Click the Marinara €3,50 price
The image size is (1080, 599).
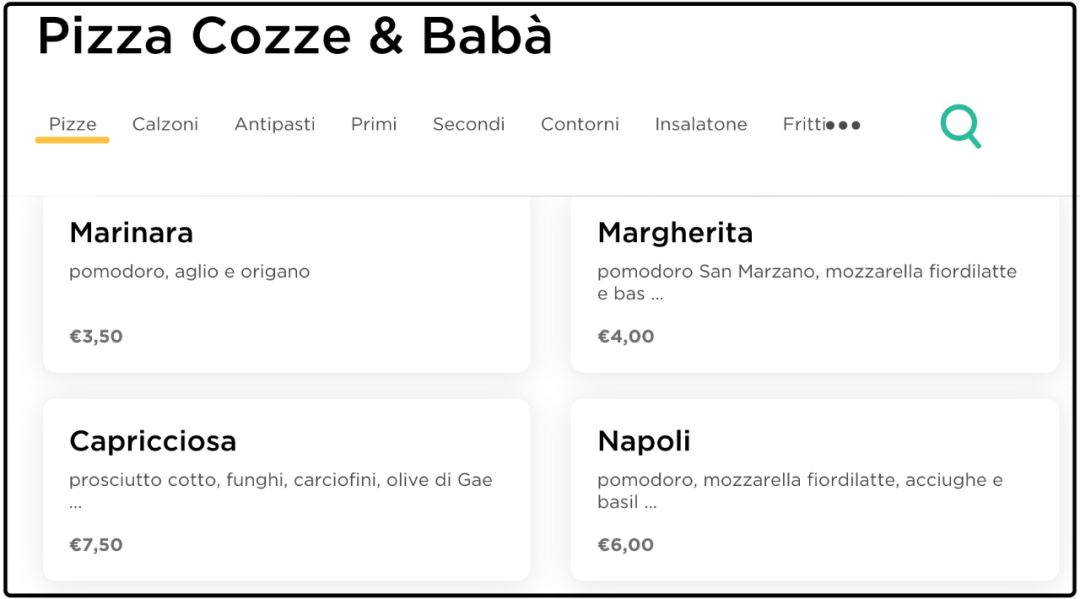point(96,336)
